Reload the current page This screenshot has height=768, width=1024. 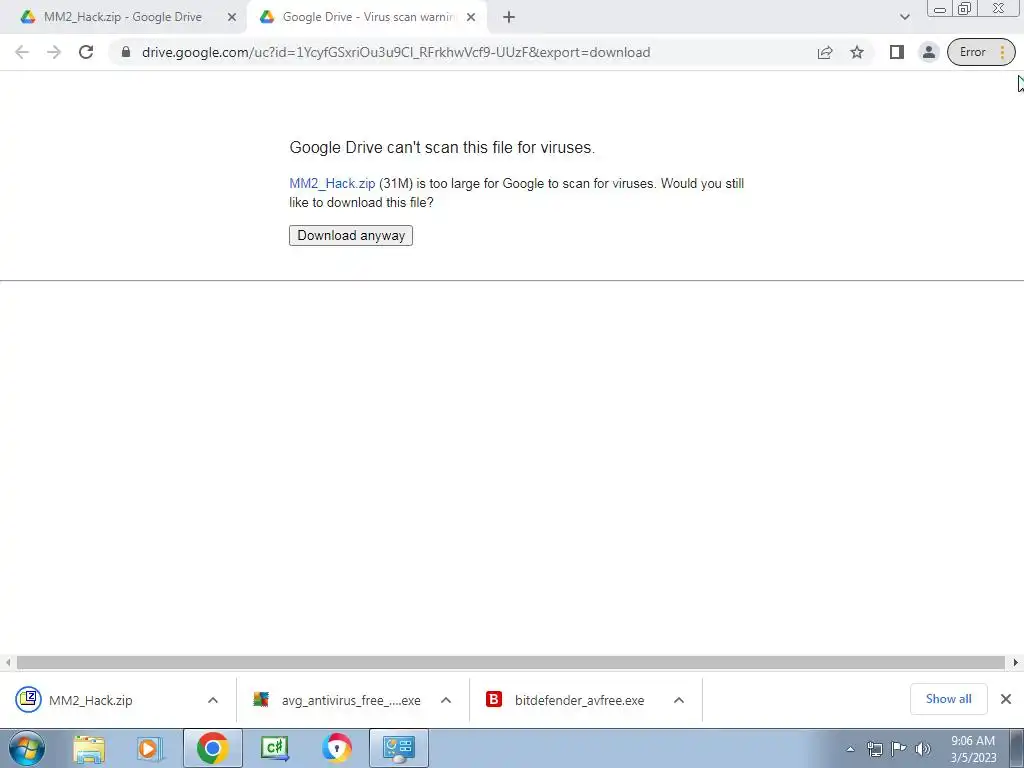coord(86,52)
